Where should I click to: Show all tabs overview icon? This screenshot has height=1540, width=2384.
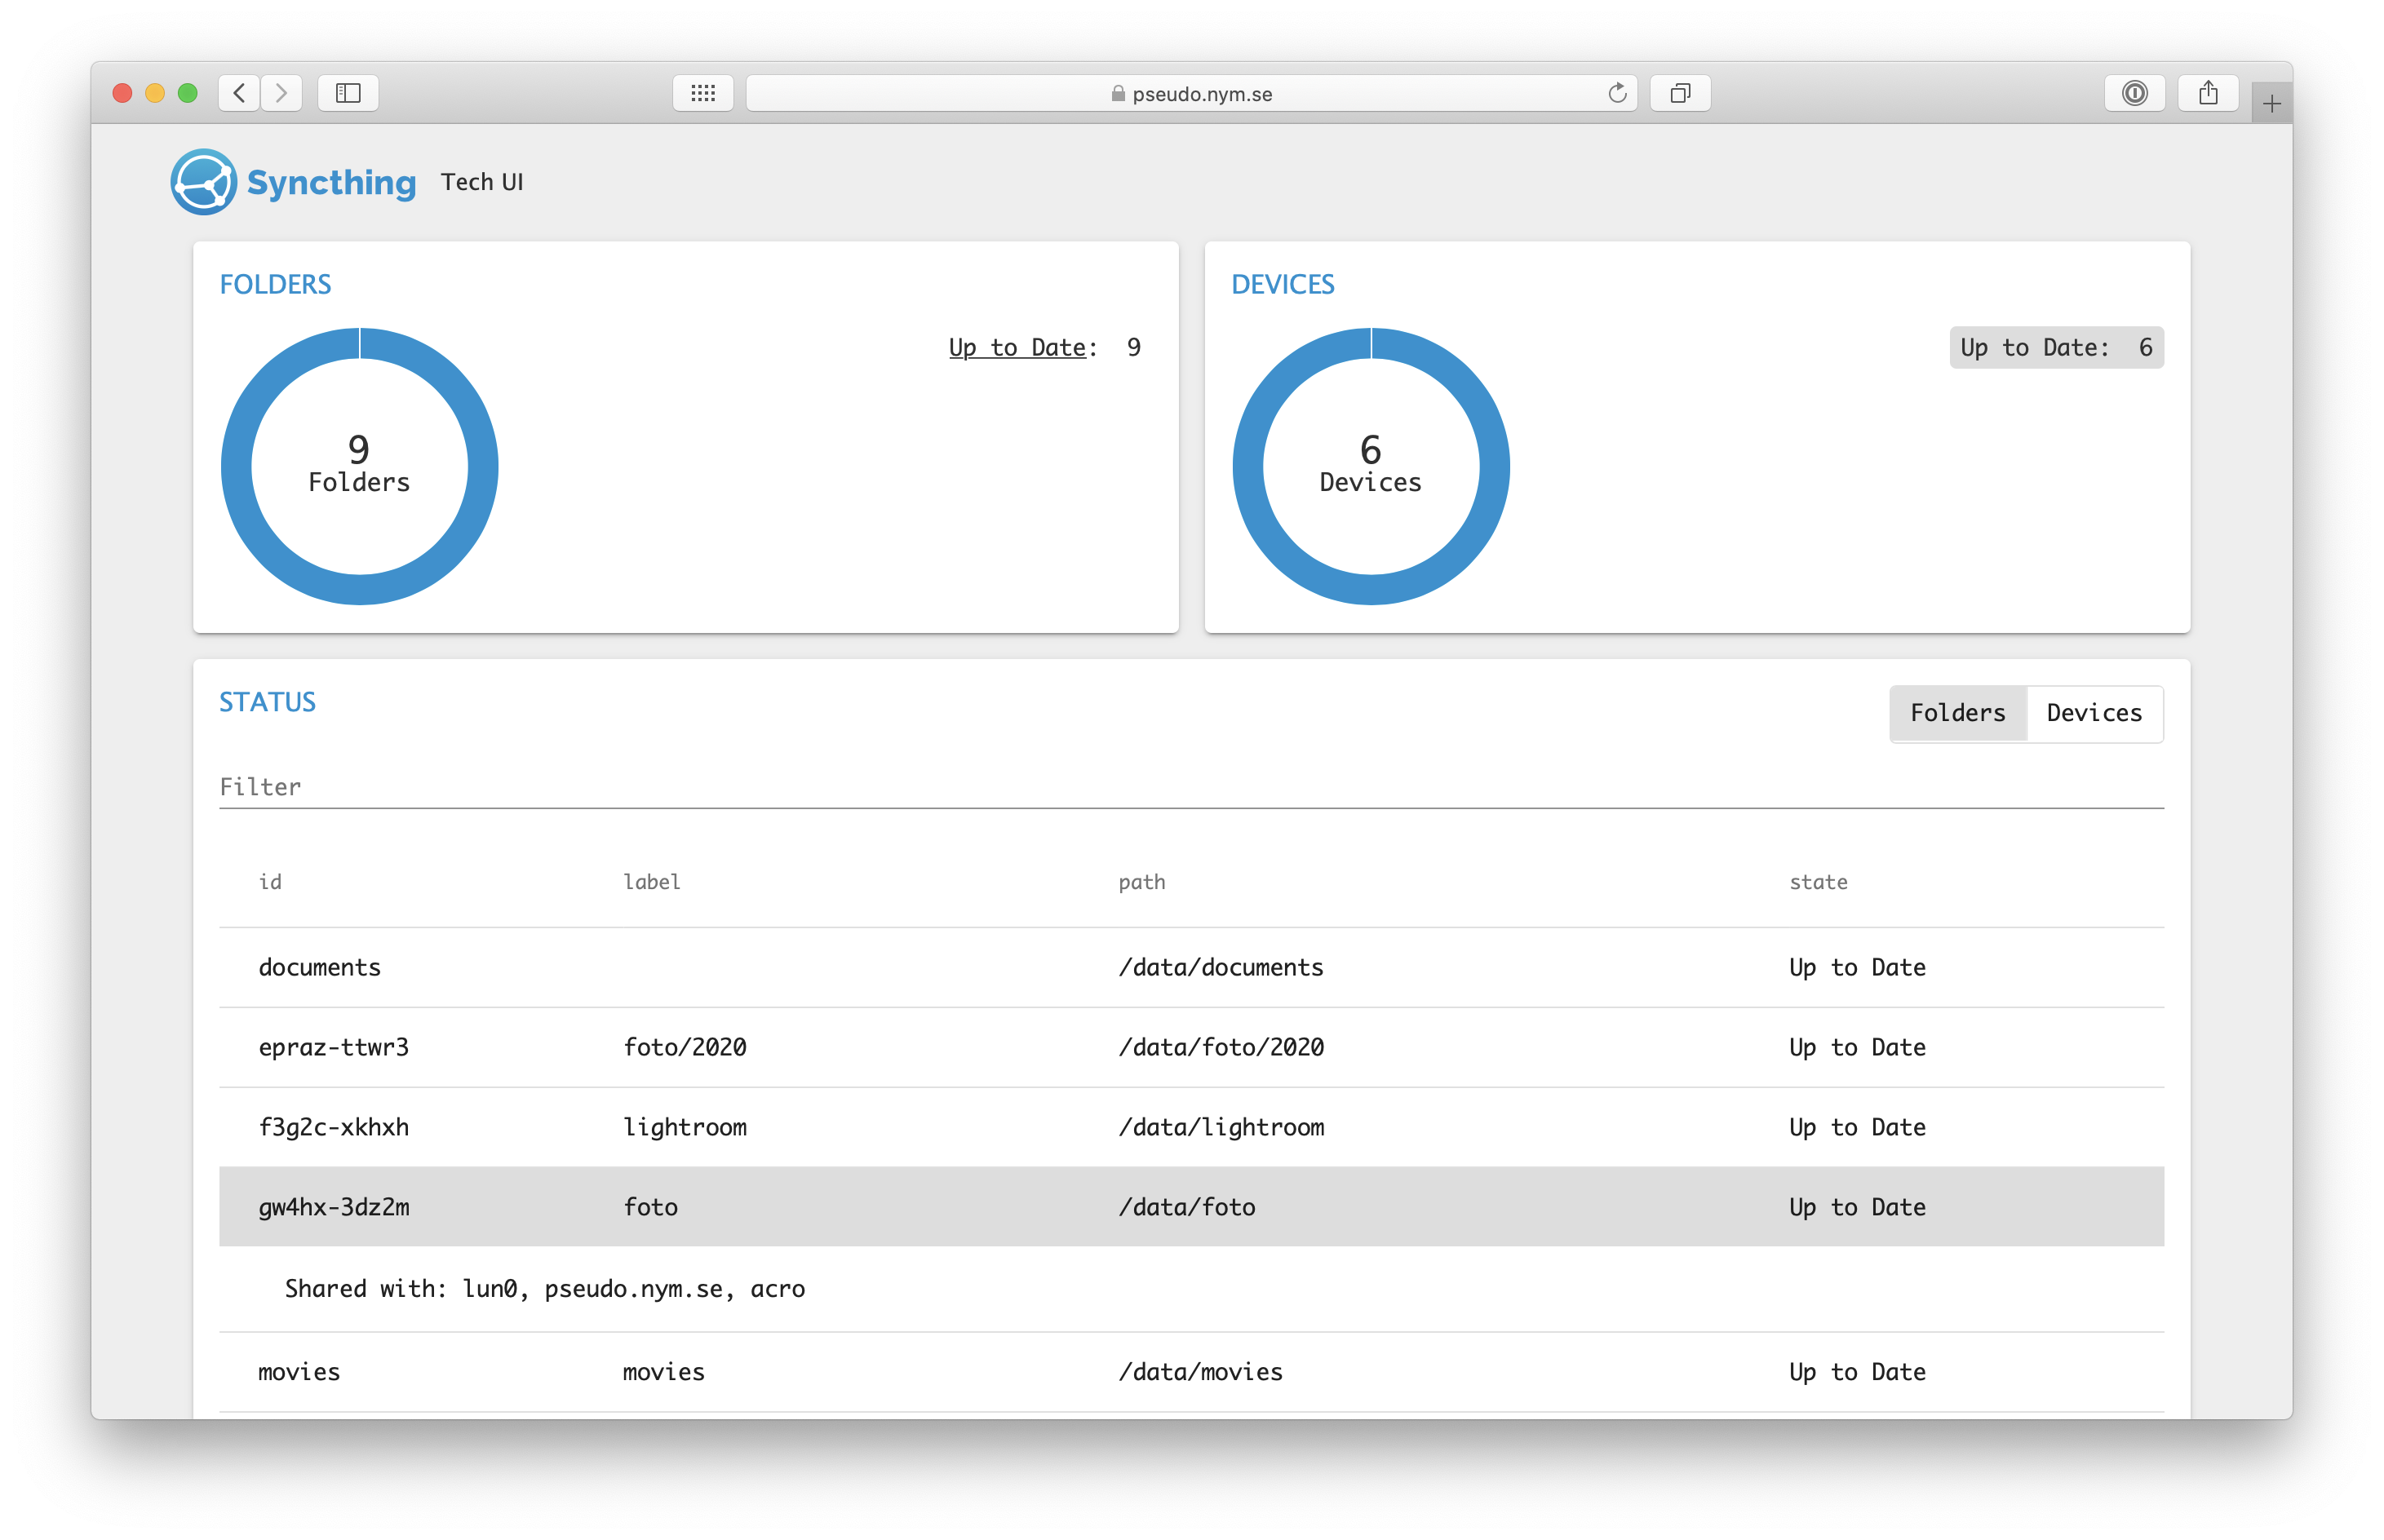(1680, 93)
